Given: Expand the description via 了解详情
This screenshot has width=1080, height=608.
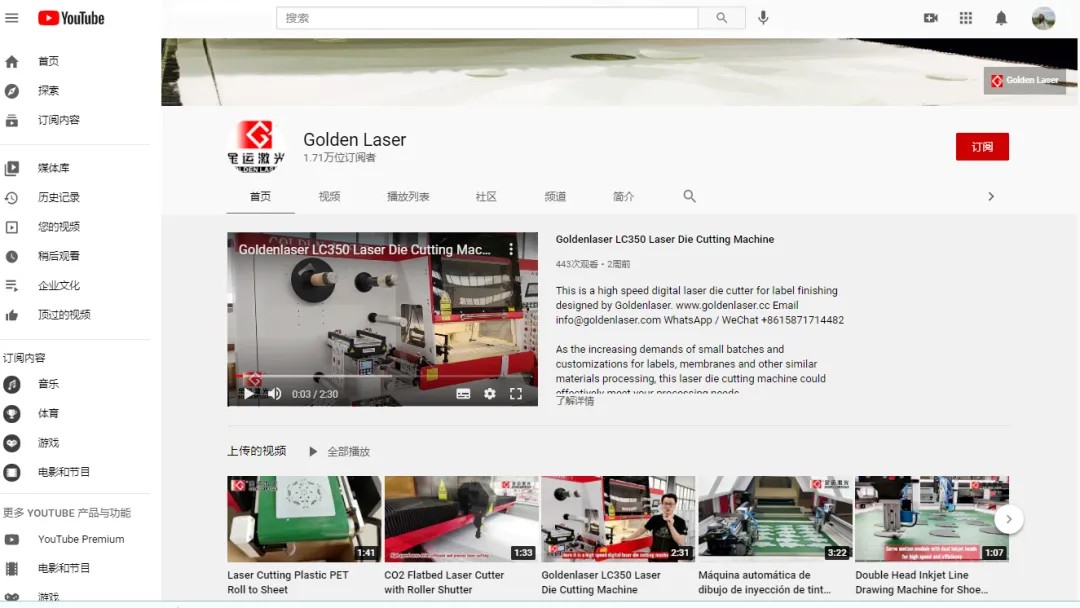Looking at the screenshot, I should click(x=574, y=401).
